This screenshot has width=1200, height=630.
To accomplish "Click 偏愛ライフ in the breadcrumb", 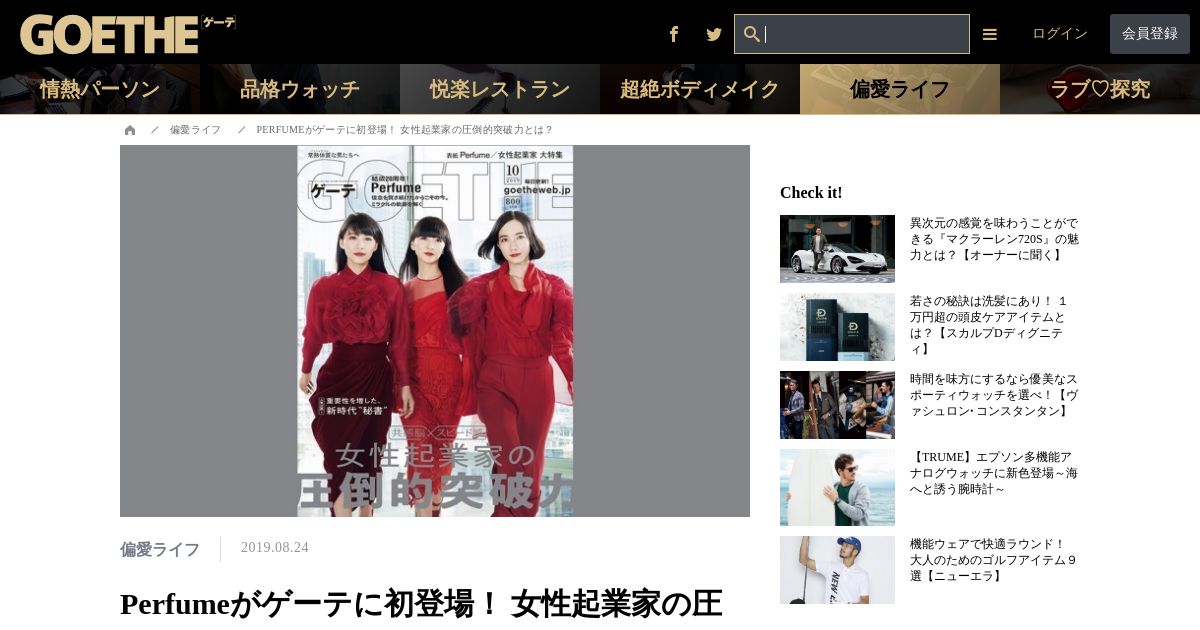I will pos(195,130).
